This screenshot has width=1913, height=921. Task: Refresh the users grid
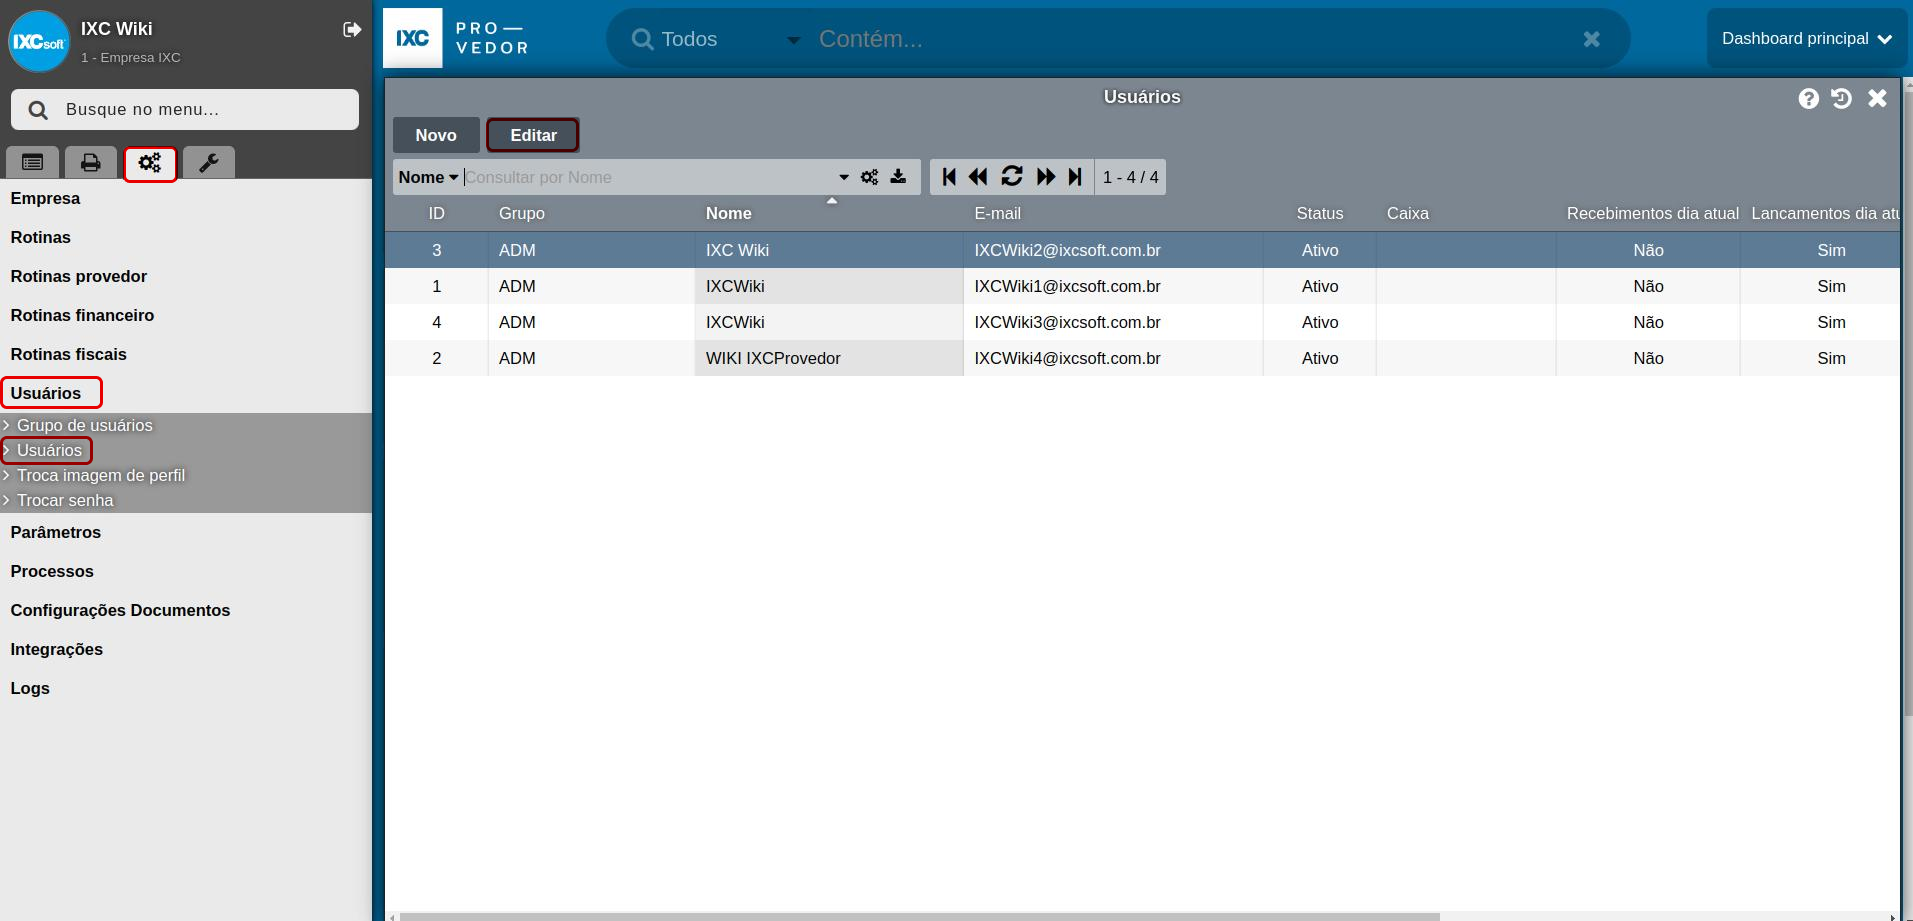[1012, 177]
